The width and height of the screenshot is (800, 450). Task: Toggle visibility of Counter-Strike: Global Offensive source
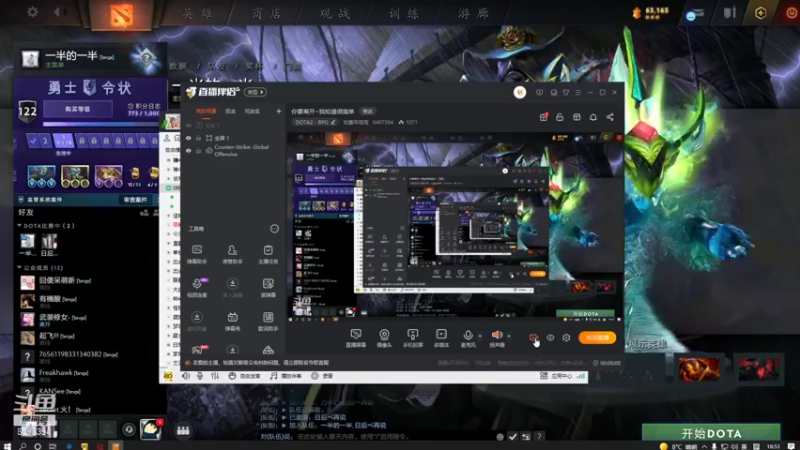(188, 151)
